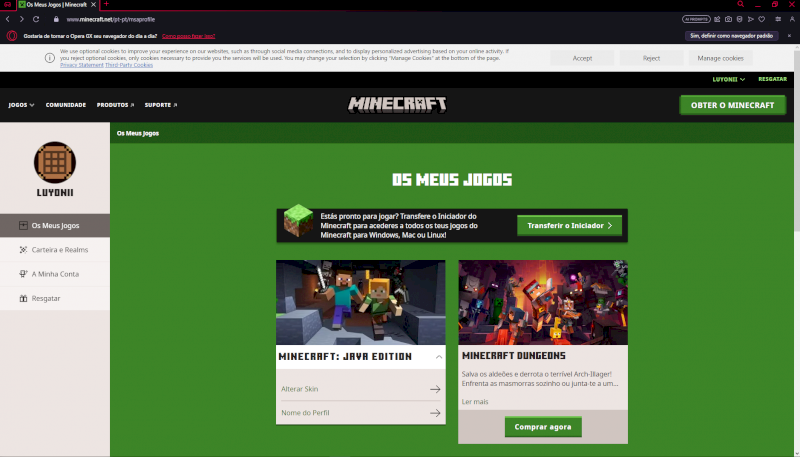Select Os Meus Jogos in sidebar
This screenshot has height=457, width=800.
pos(55,225)
